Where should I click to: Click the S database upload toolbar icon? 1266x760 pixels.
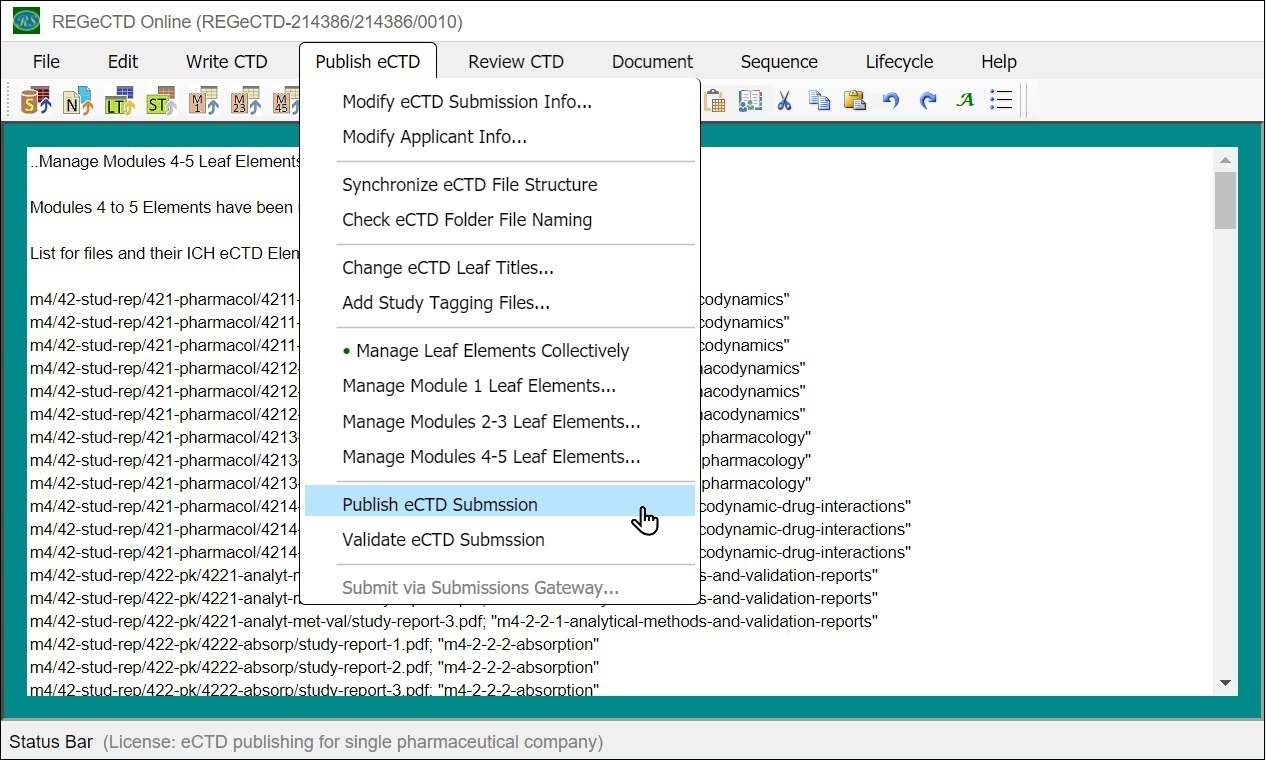click(x=36, y=101)
